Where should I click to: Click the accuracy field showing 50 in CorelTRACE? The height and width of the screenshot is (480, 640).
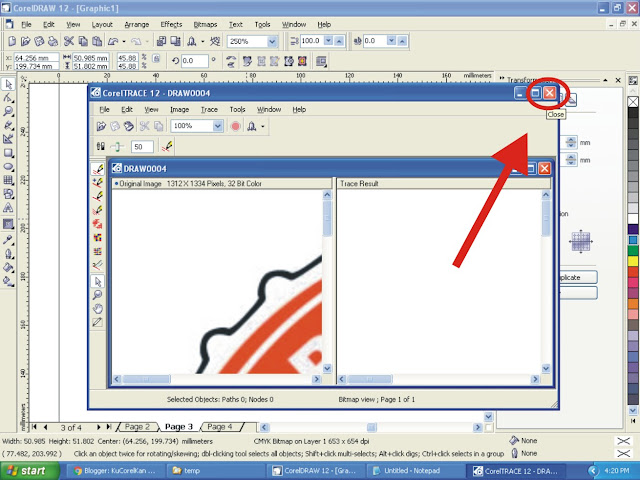(x=142, y=147)
